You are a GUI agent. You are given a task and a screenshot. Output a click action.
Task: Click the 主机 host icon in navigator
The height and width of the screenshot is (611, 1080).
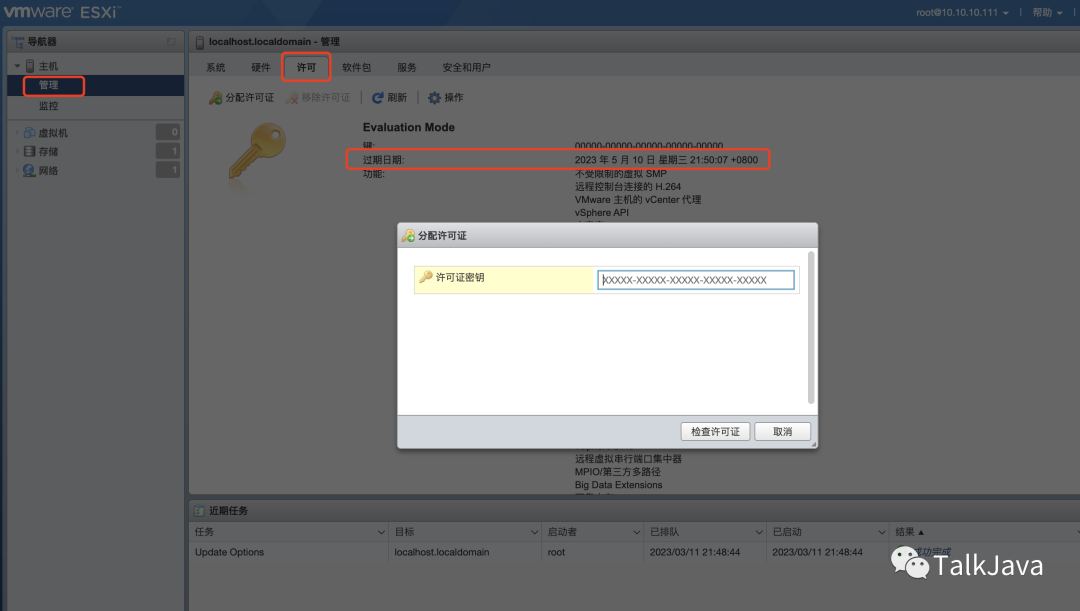[32, 66]
